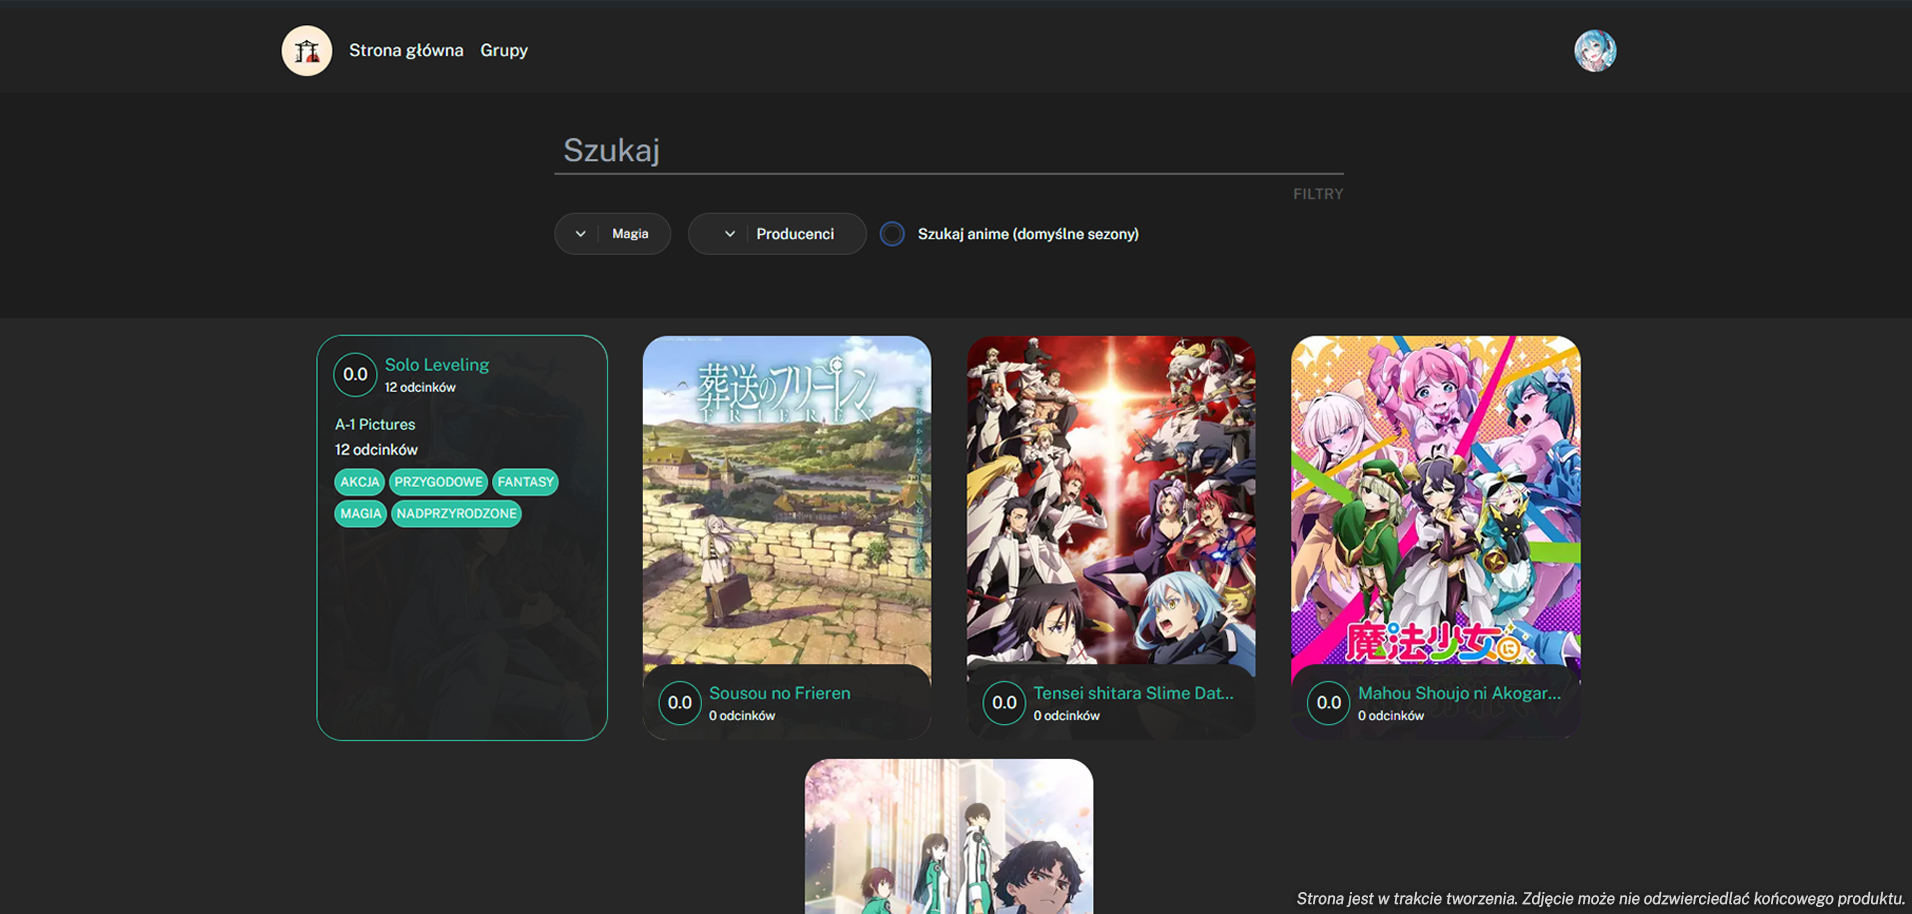1912x914 pixels.
Task: Click Tensei shitara Slime rating badge
Action: (x=1003, y=703)
